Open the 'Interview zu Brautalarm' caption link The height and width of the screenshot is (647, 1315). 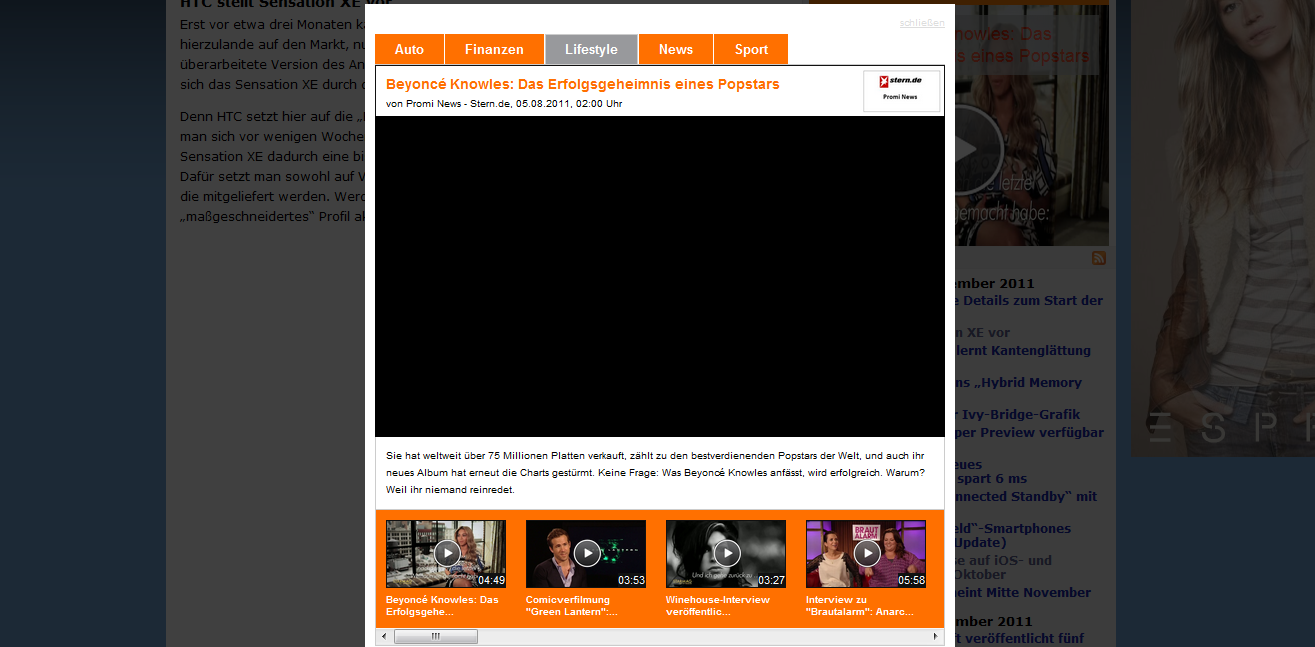pyautogui.click(x=860, y=605)
